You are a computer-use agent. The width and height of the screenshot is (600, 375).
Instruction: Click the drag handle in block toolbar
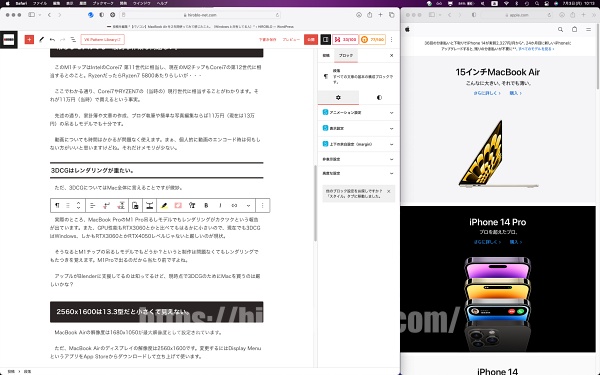[68, 205]
